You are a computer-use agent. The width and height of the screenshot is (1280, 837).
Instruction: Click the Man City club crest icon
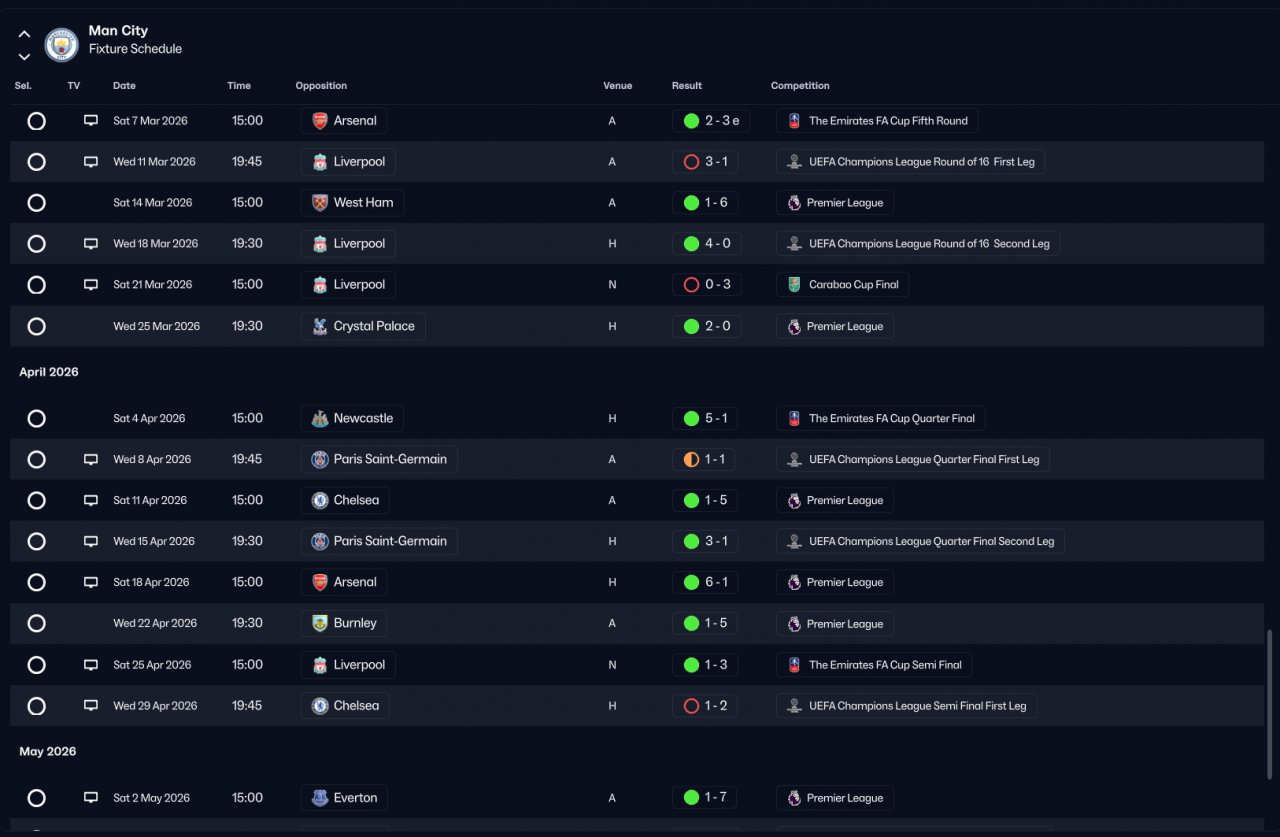point(62,44)
